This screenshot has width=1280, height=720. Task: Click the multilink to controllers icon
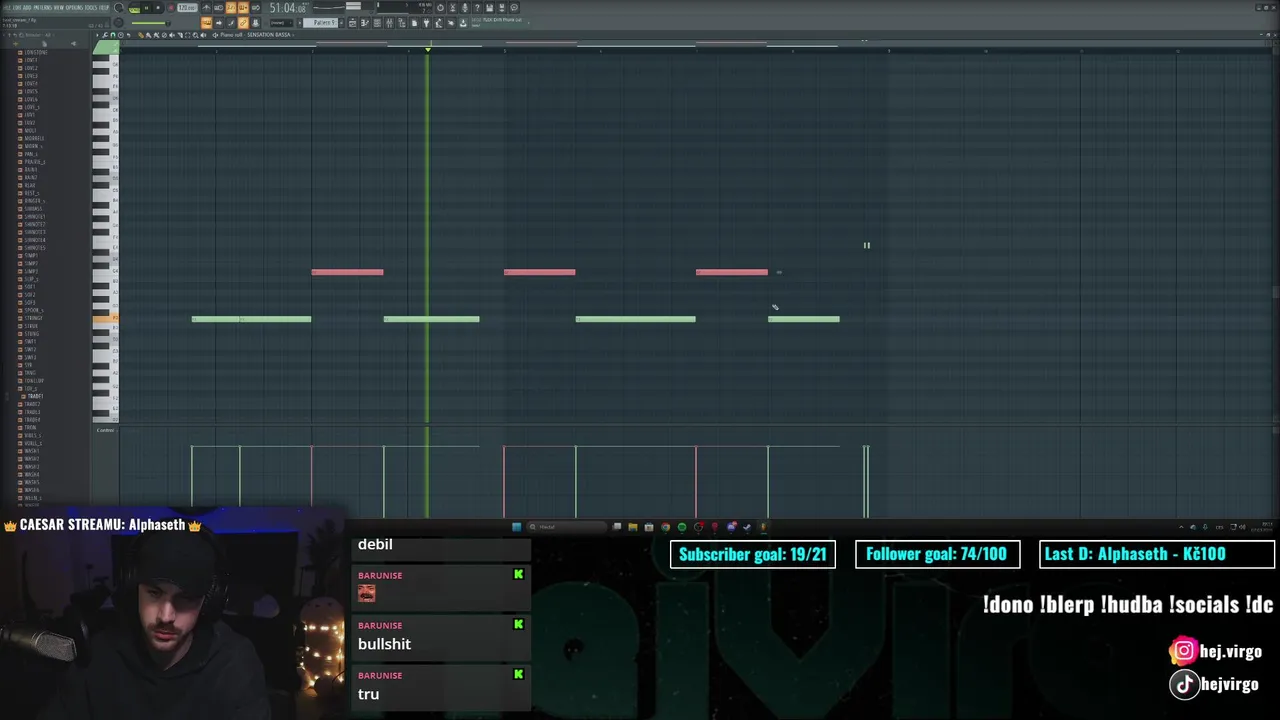click(255, 22)
